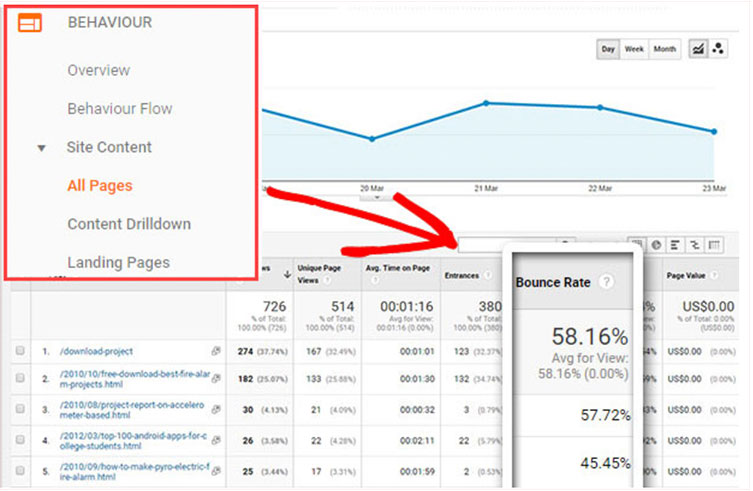Viewport: 753px width, 491px height.
Task: Tick checkbox for accelerometer-based row 3
Action: [x=20, y=408]
